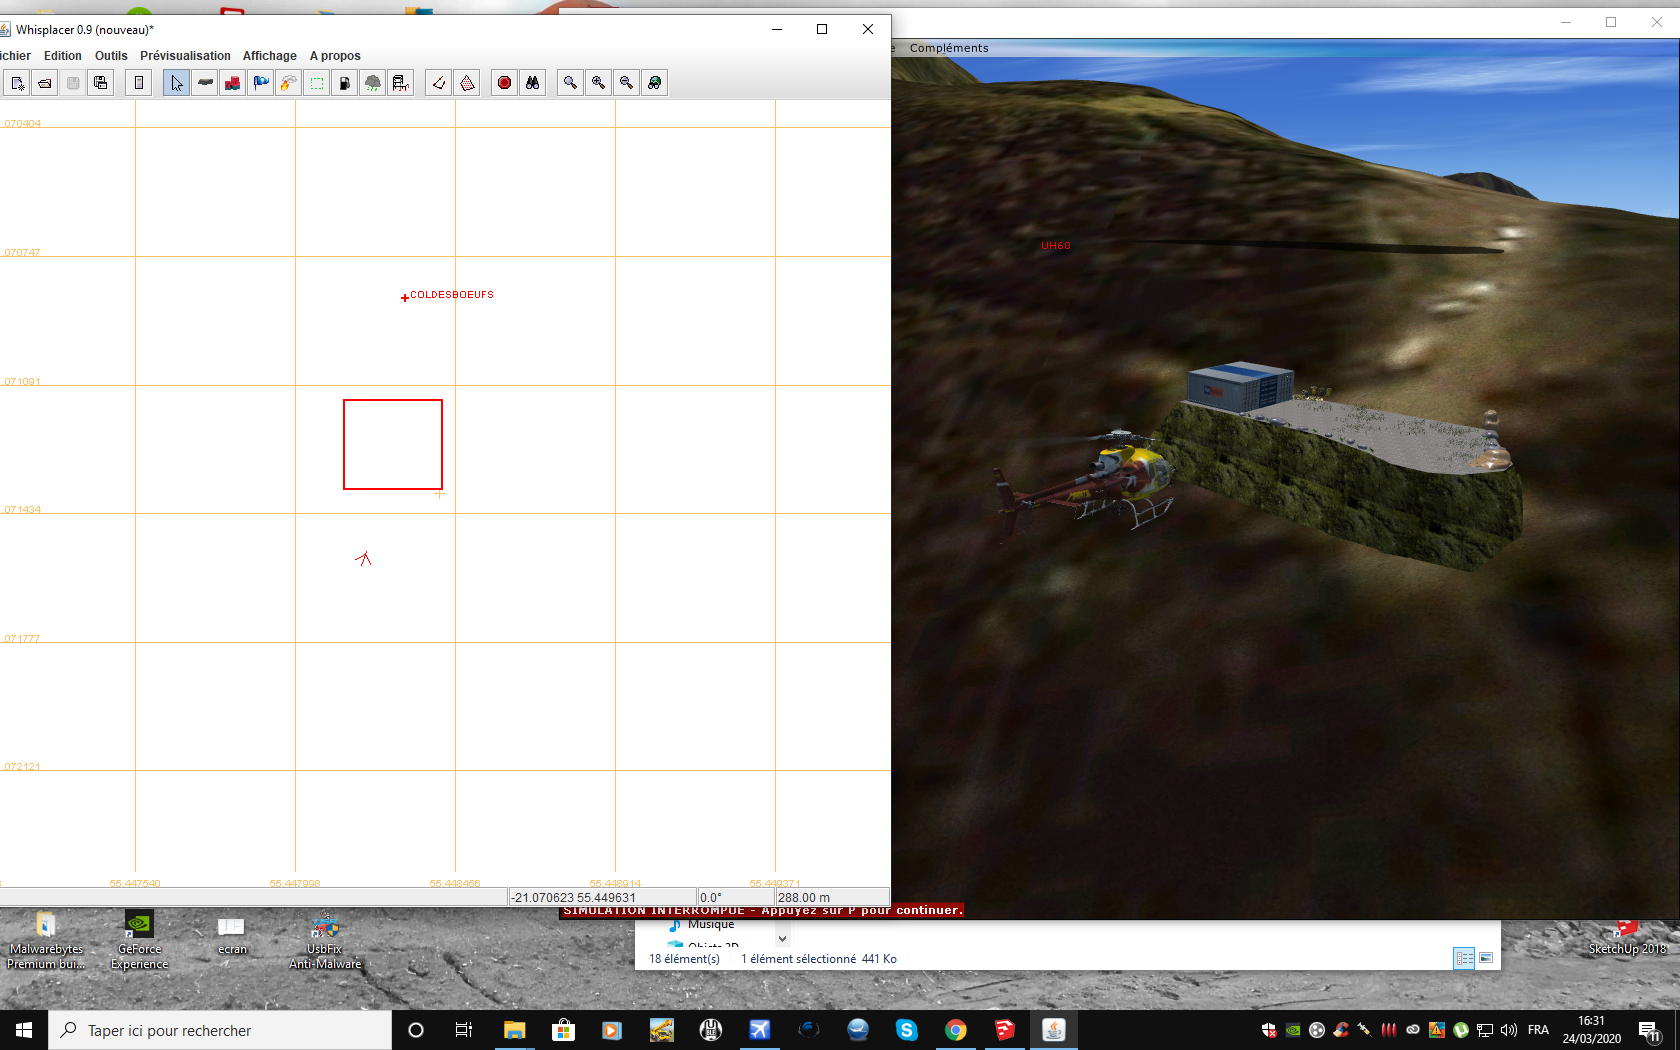Click the 288.00 m altitude field
This screenshot has height=1050, width=1680.
[x=832, y=898]
